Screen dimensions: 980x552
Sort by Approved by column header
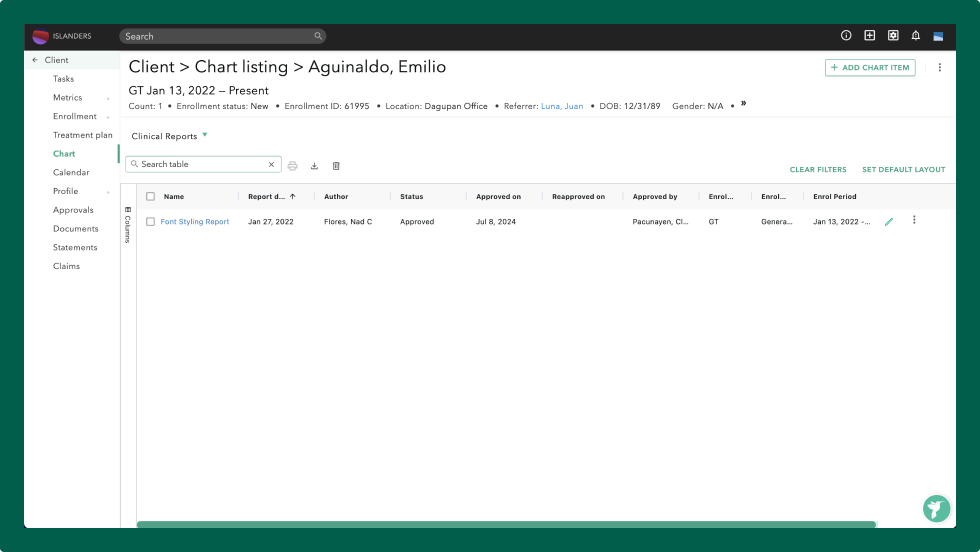654,196
